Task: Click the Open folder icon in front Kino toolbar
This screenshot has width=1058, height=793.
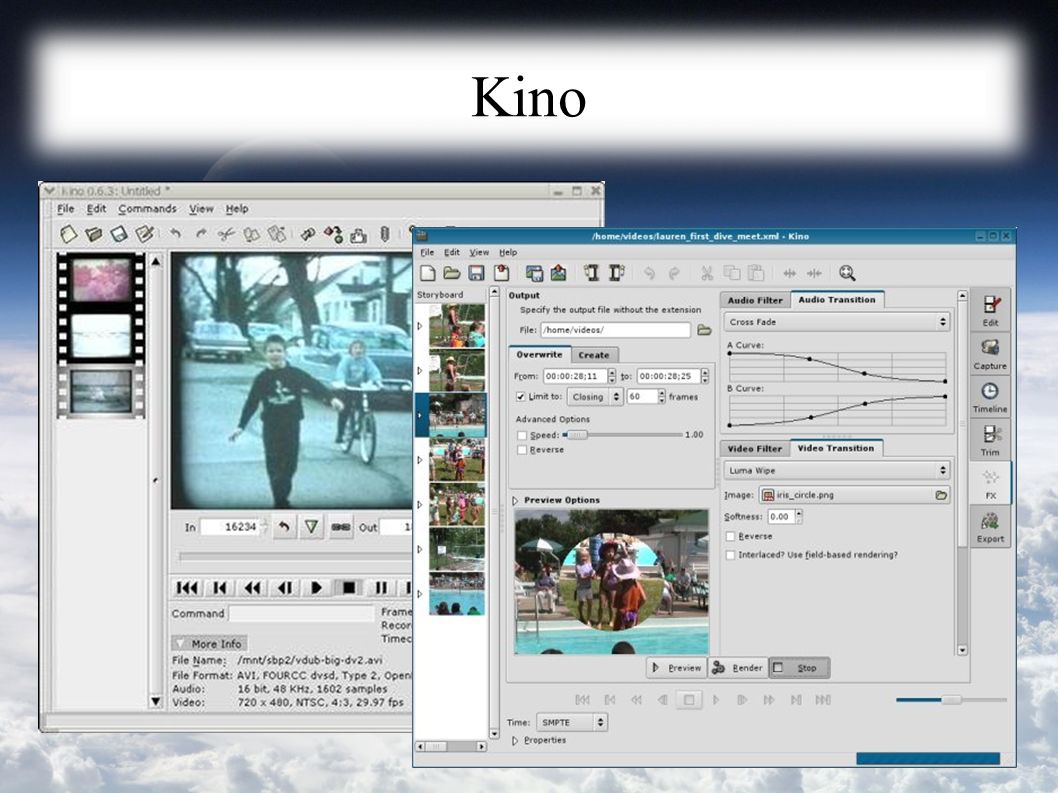Action: 451,273
